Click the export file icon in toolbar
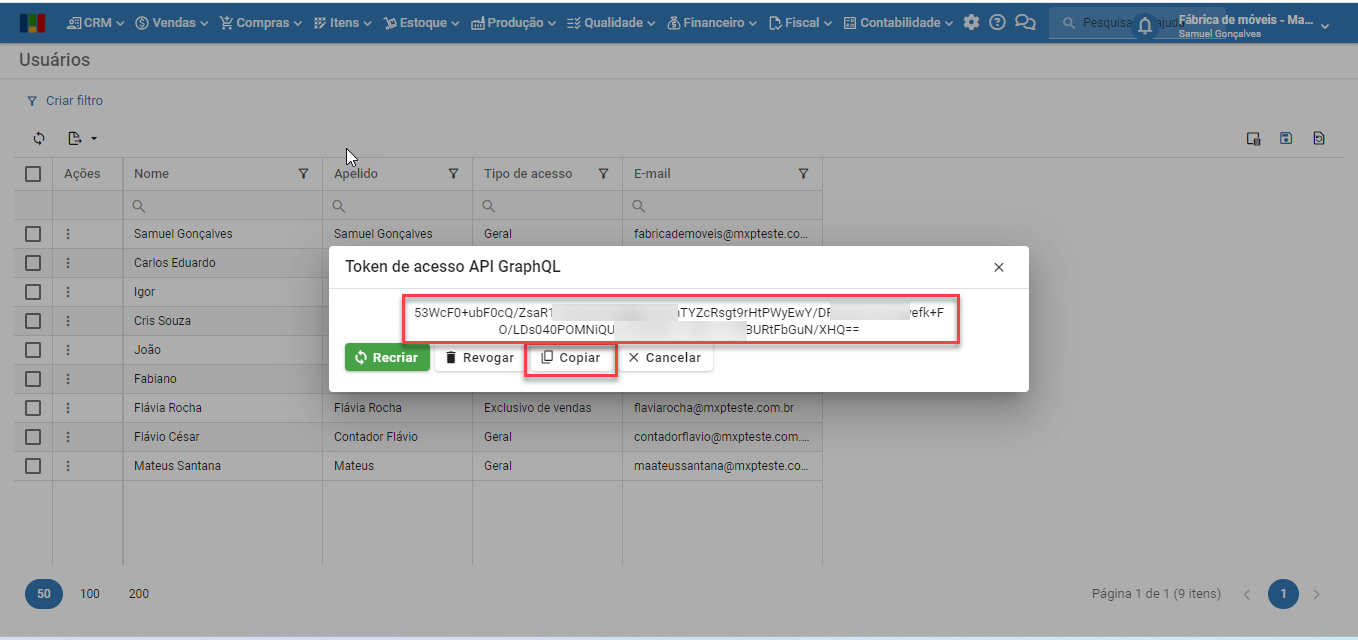 tap(74, 138)
